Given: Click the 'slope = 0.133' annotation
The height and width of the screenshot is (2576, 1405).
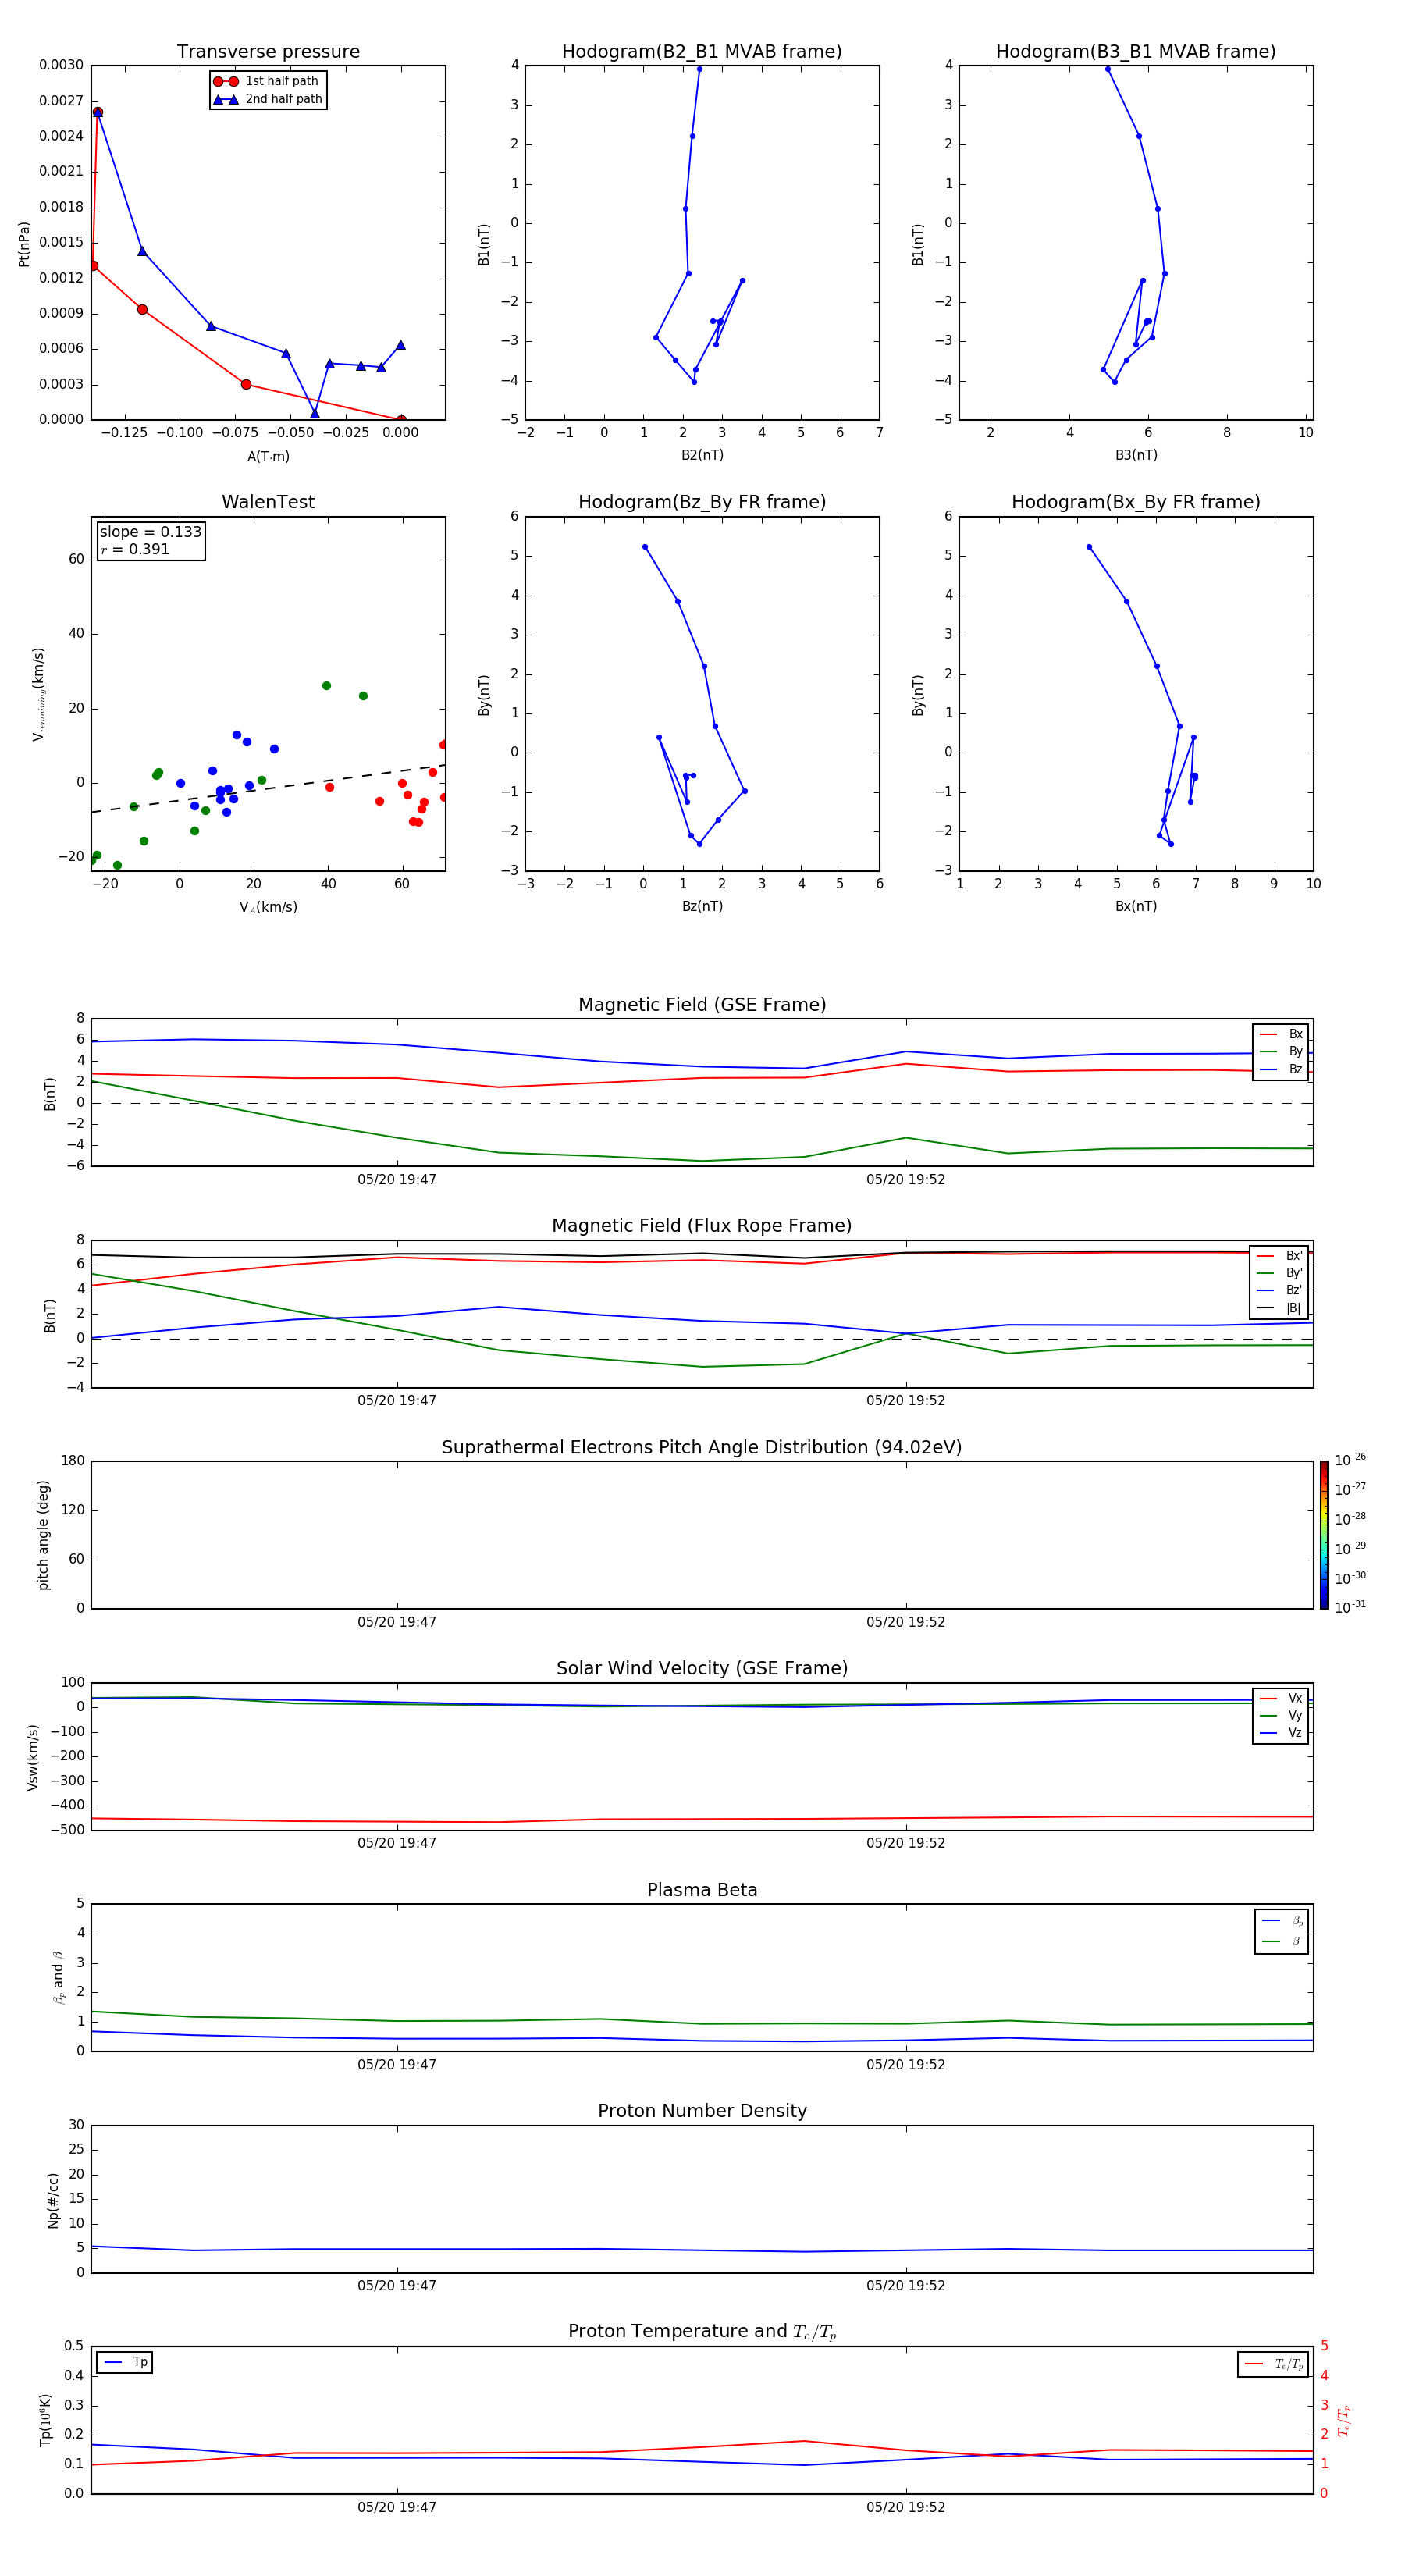Looking at the screenshot, I should [151, 532].
